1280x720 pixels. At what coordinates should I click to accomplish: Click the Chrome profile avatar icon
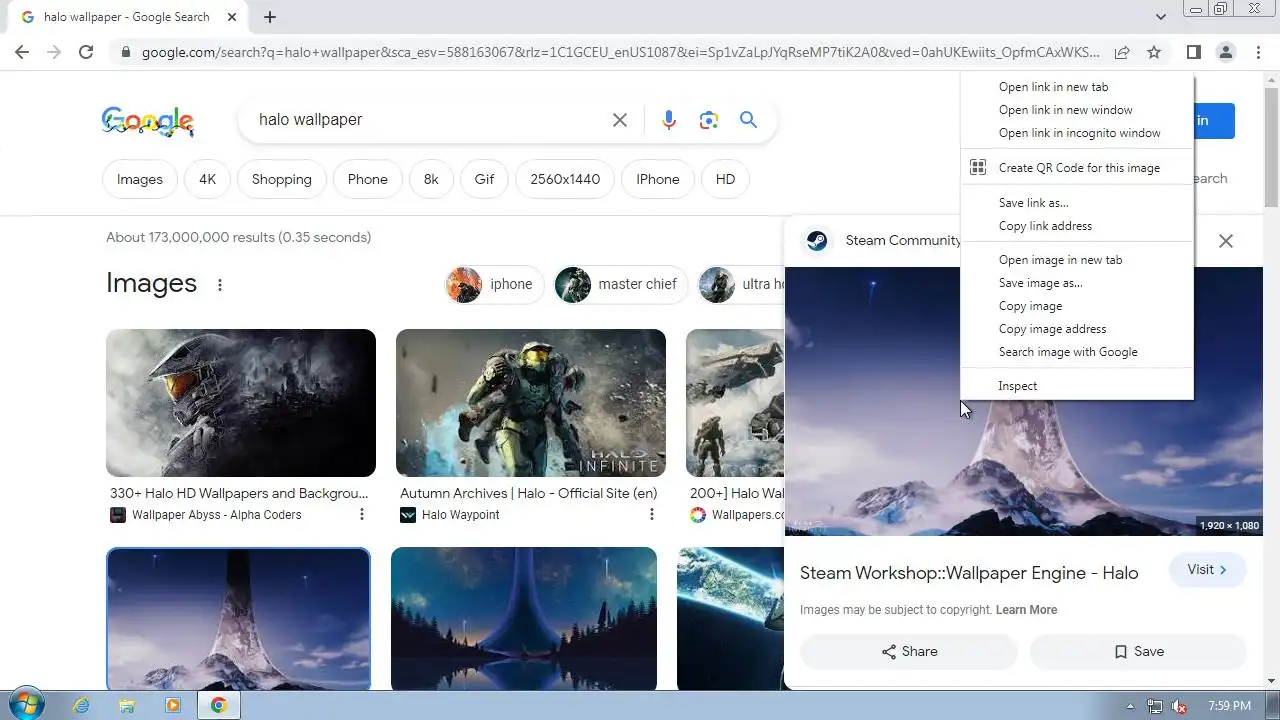click(x=1226, y=52)
